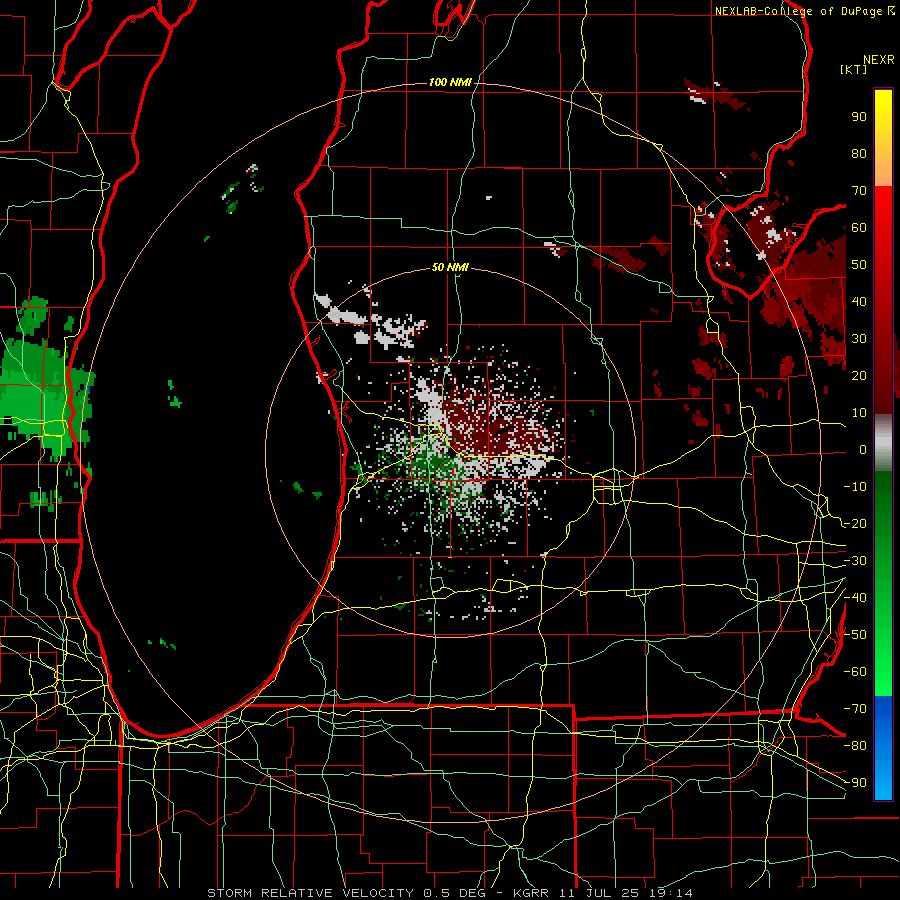The width and height of the screenshot is (900, 900).
Task: Click the 0 value on velocity scale
Action: 863,450
